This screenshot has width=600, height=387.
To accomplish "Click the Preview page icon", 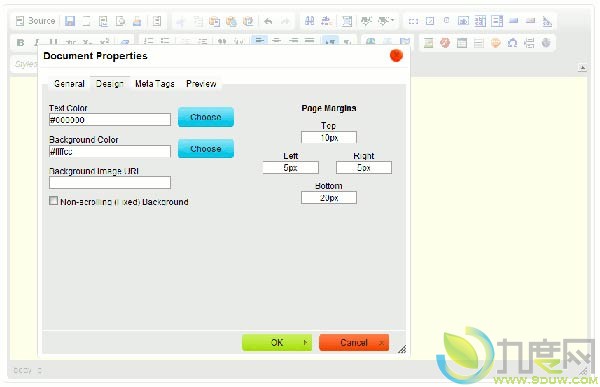I will pyautogui.click(x=120, y=21).
